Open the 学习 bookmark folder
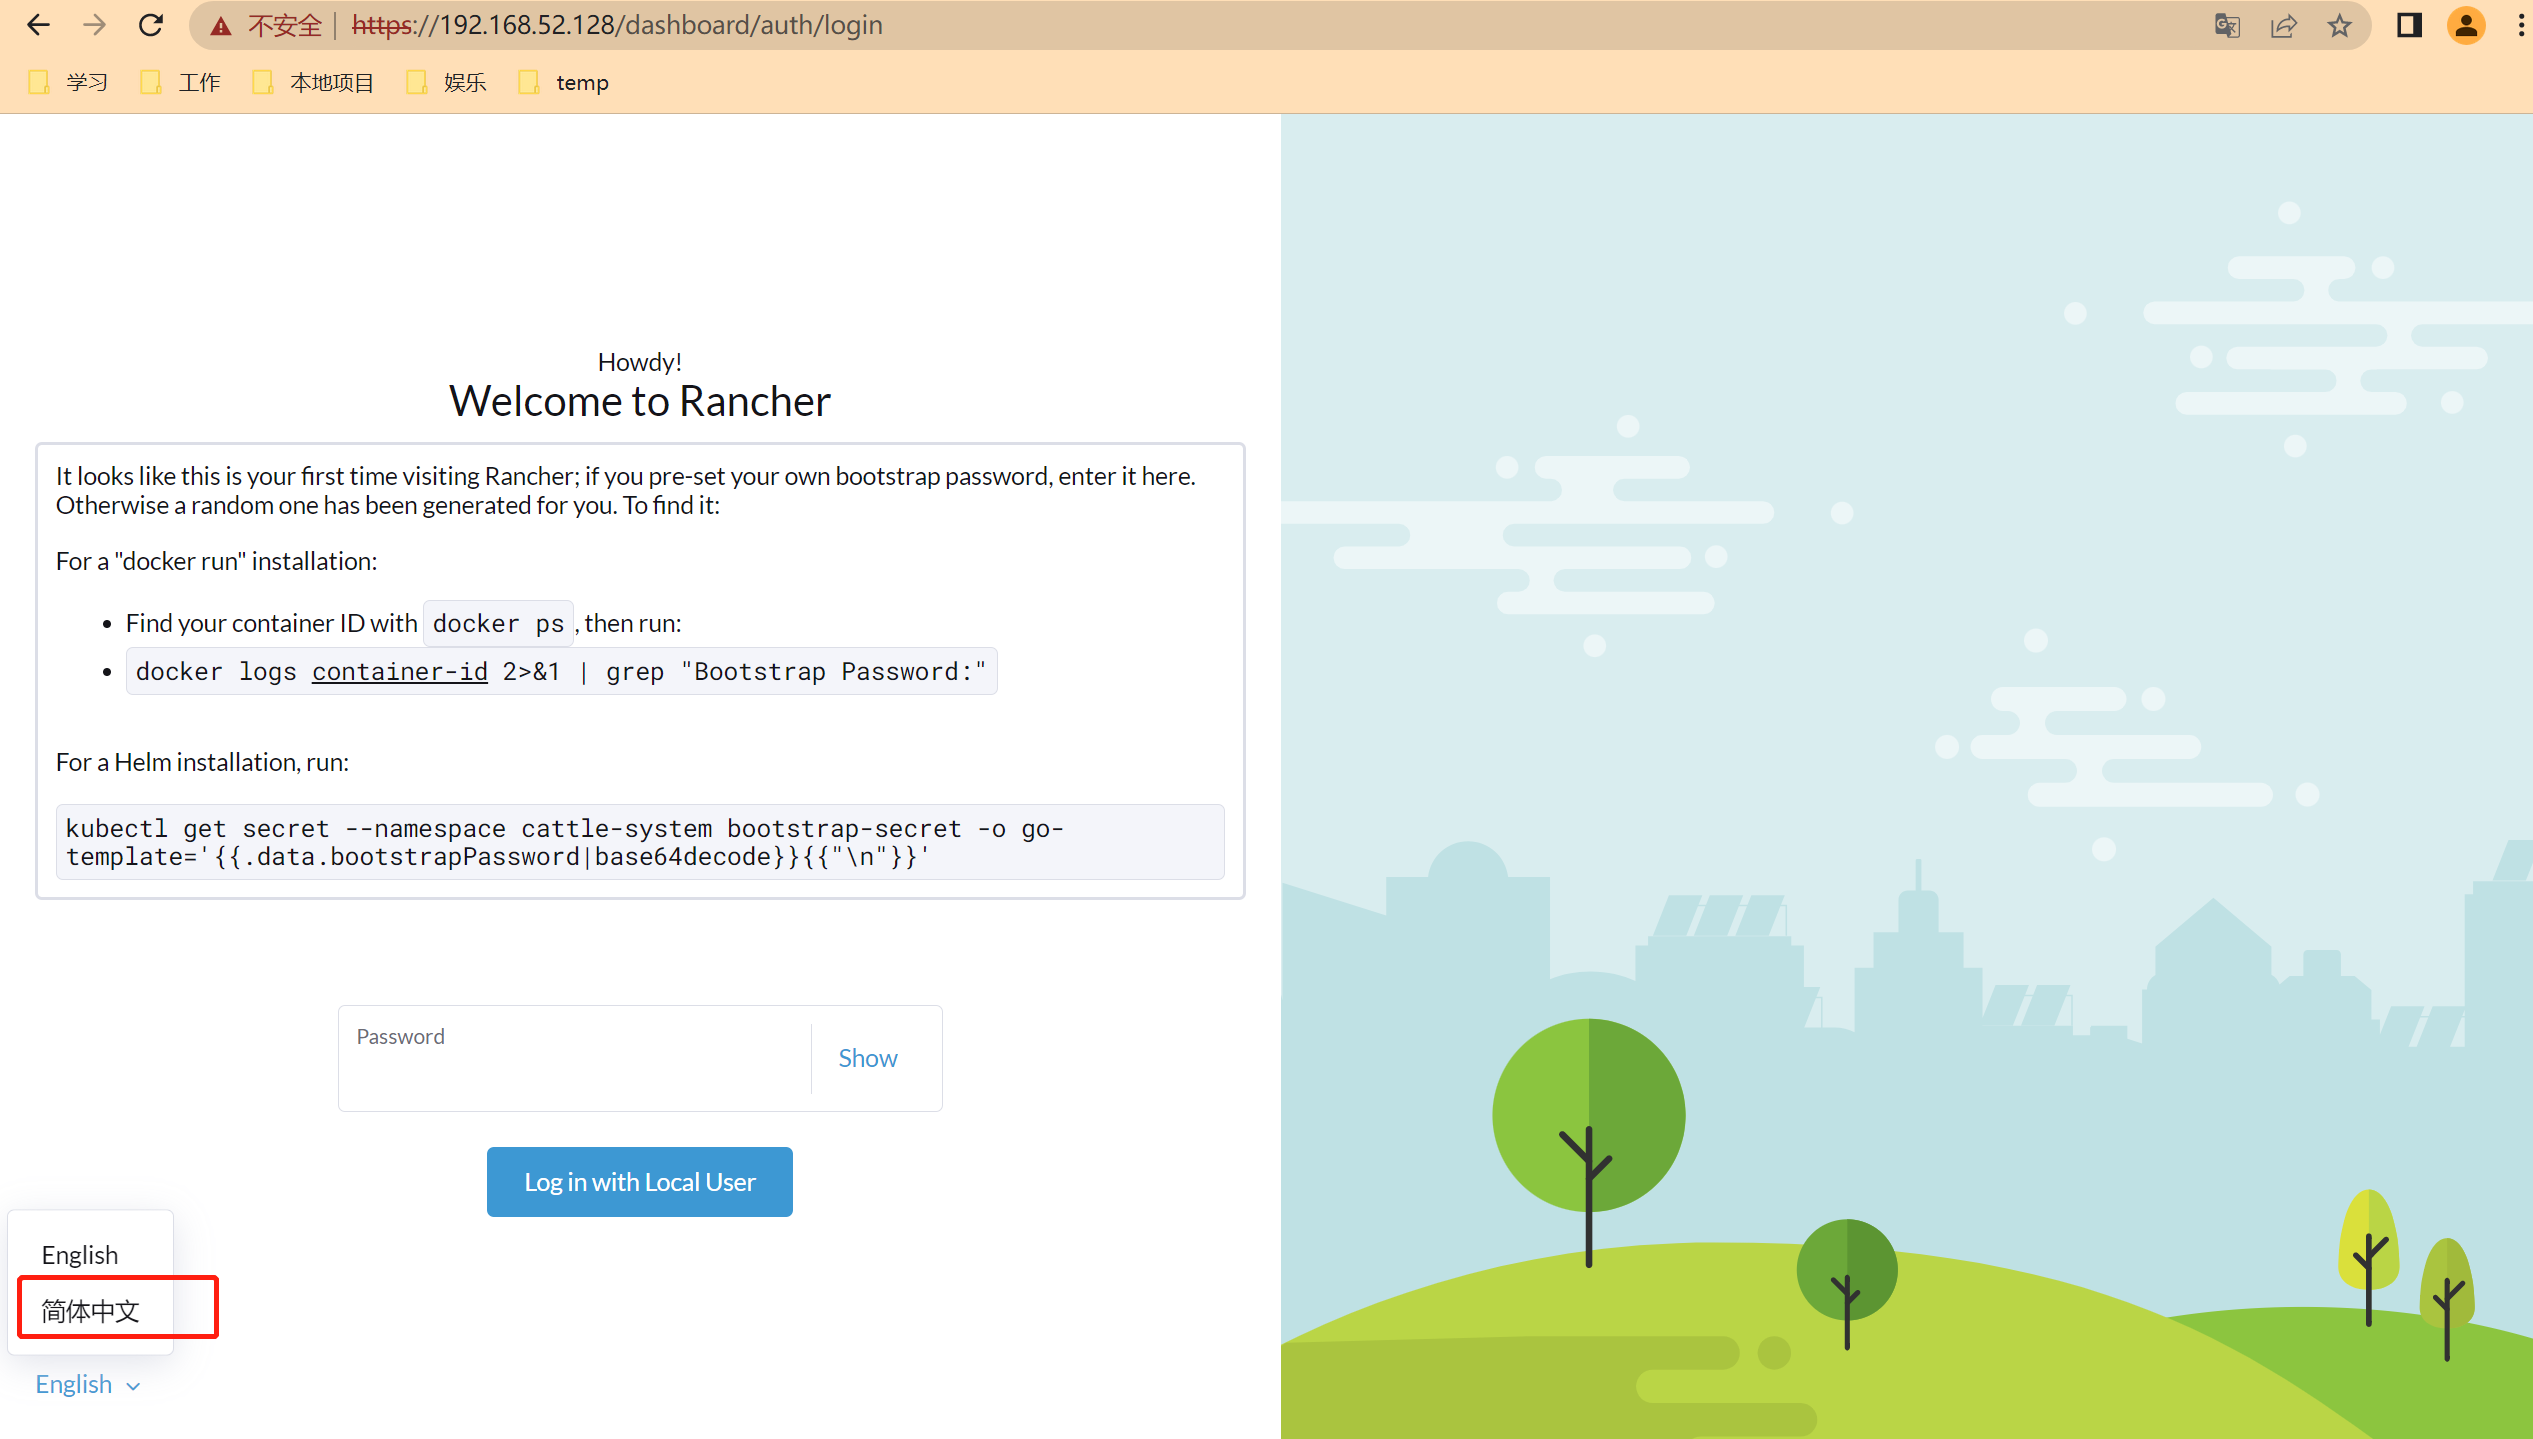The height and width of the screenshot is (1439, 2533). pyautogui.click(x=68, y=82)
